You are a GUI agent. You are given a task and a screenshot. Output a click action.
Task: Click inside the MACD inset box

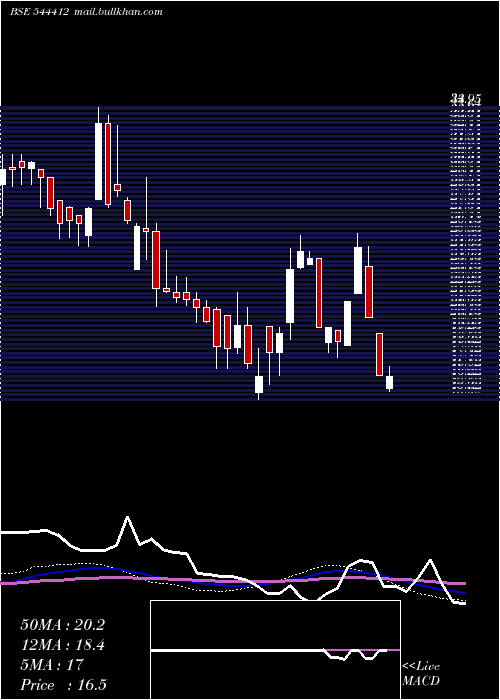(275, 650)
